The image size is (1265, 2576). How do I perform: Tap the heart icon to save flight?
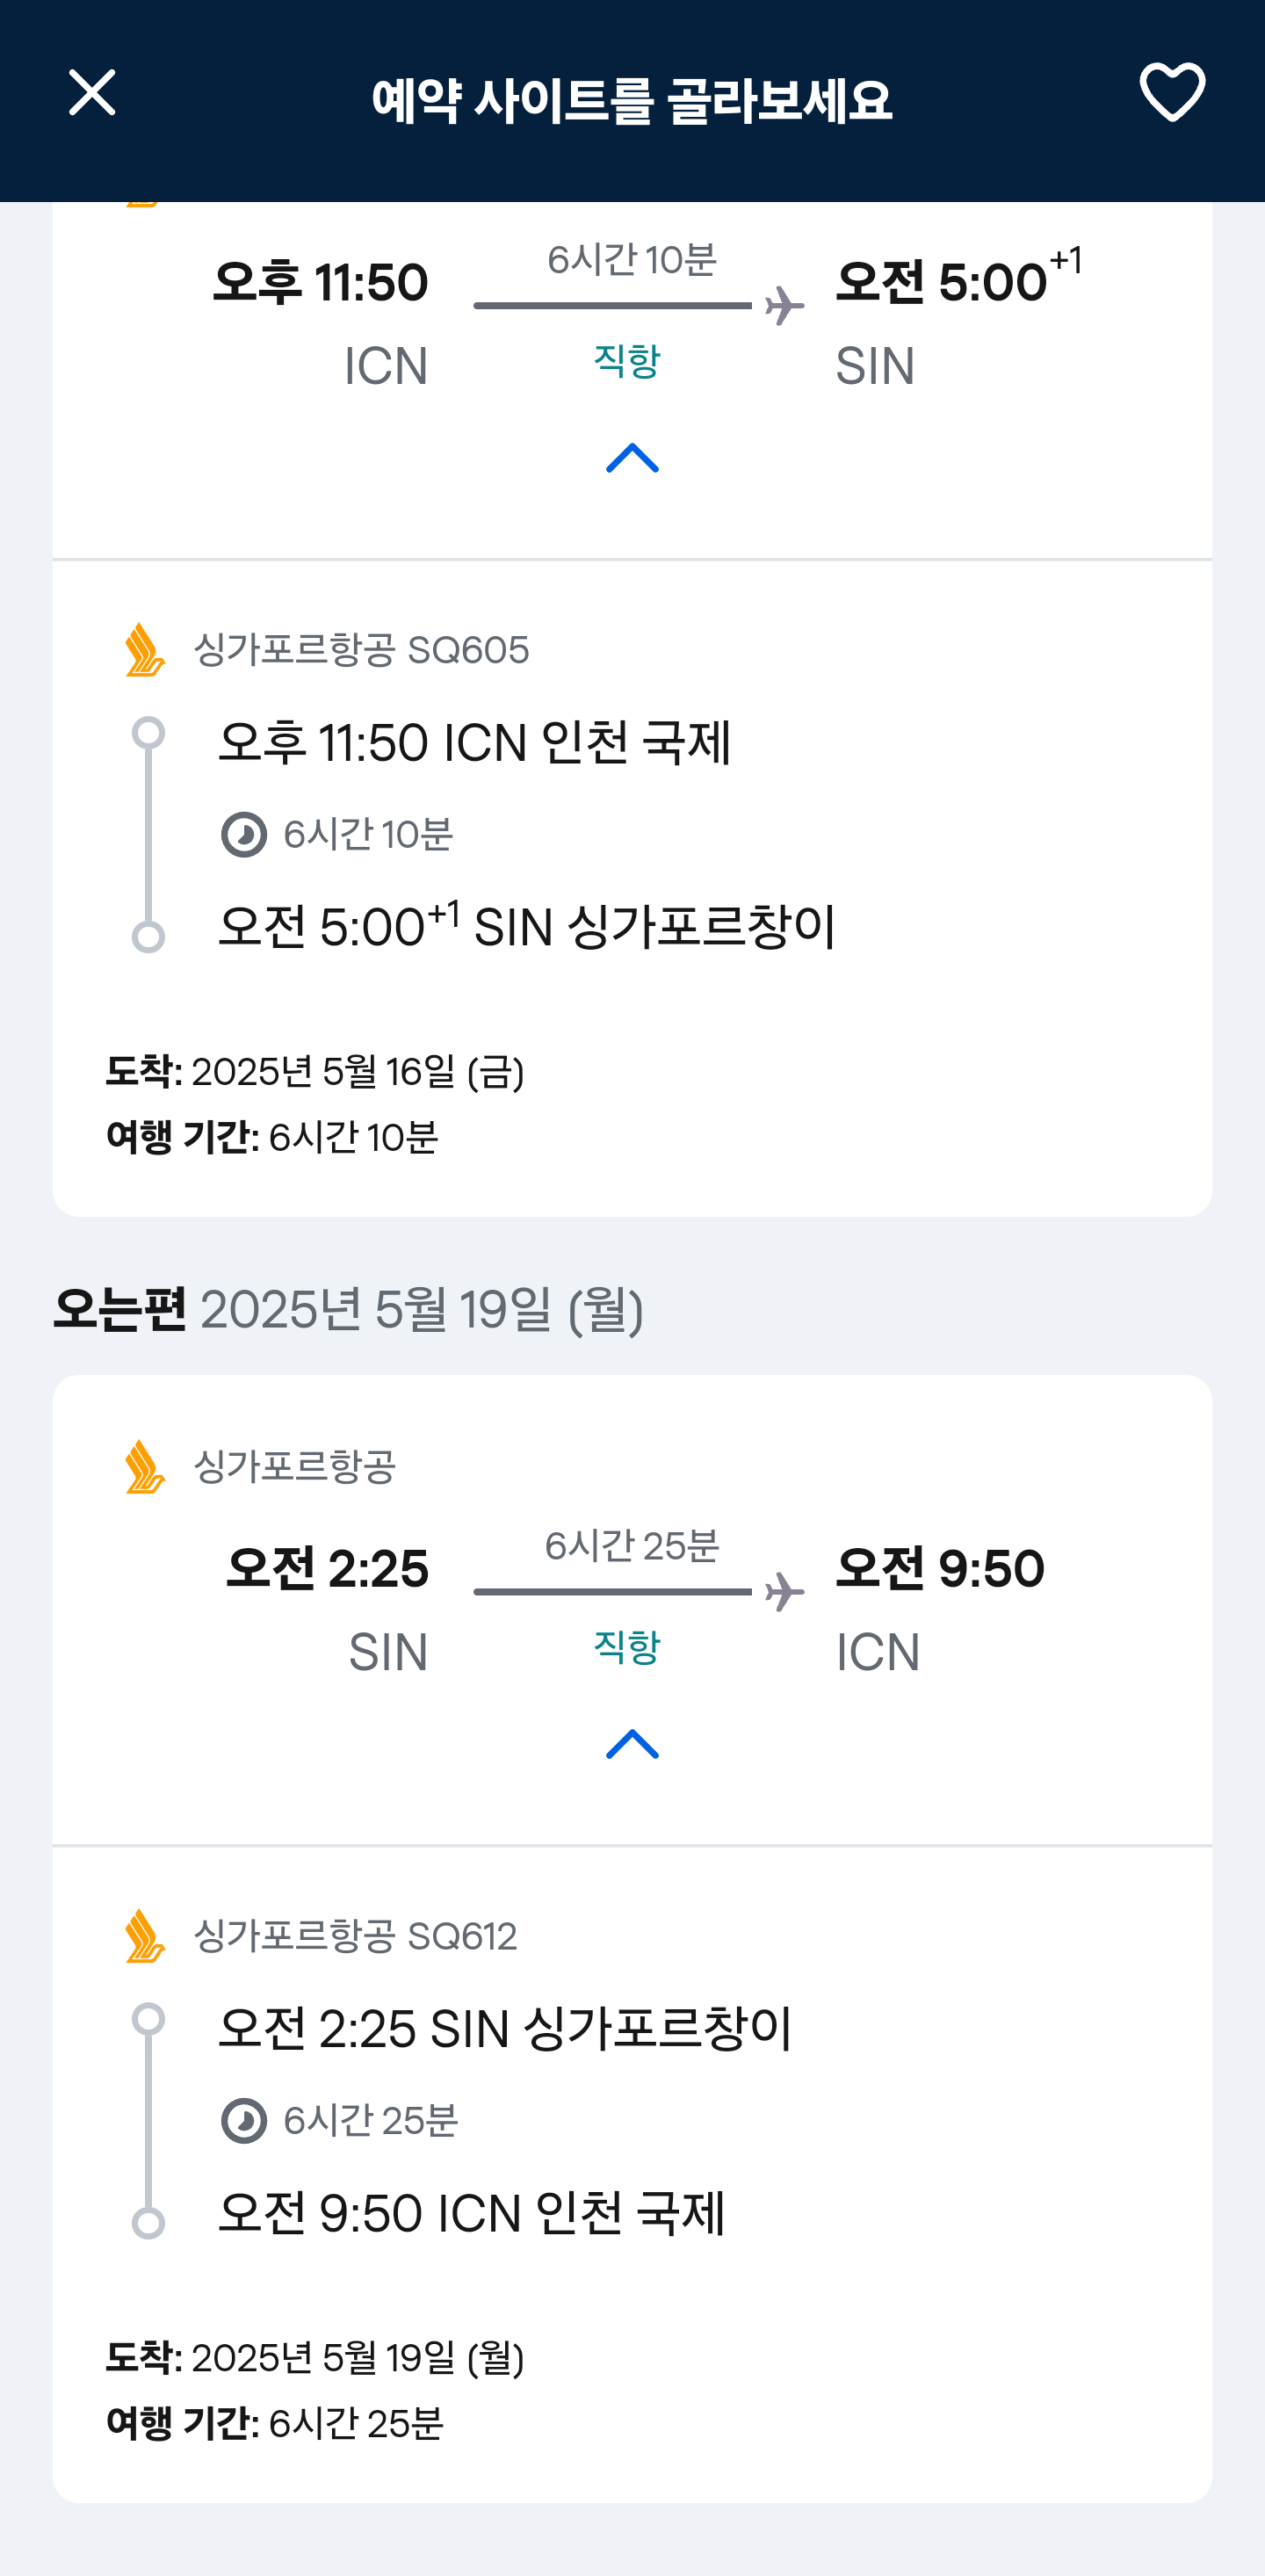[x=1172, y=93]
